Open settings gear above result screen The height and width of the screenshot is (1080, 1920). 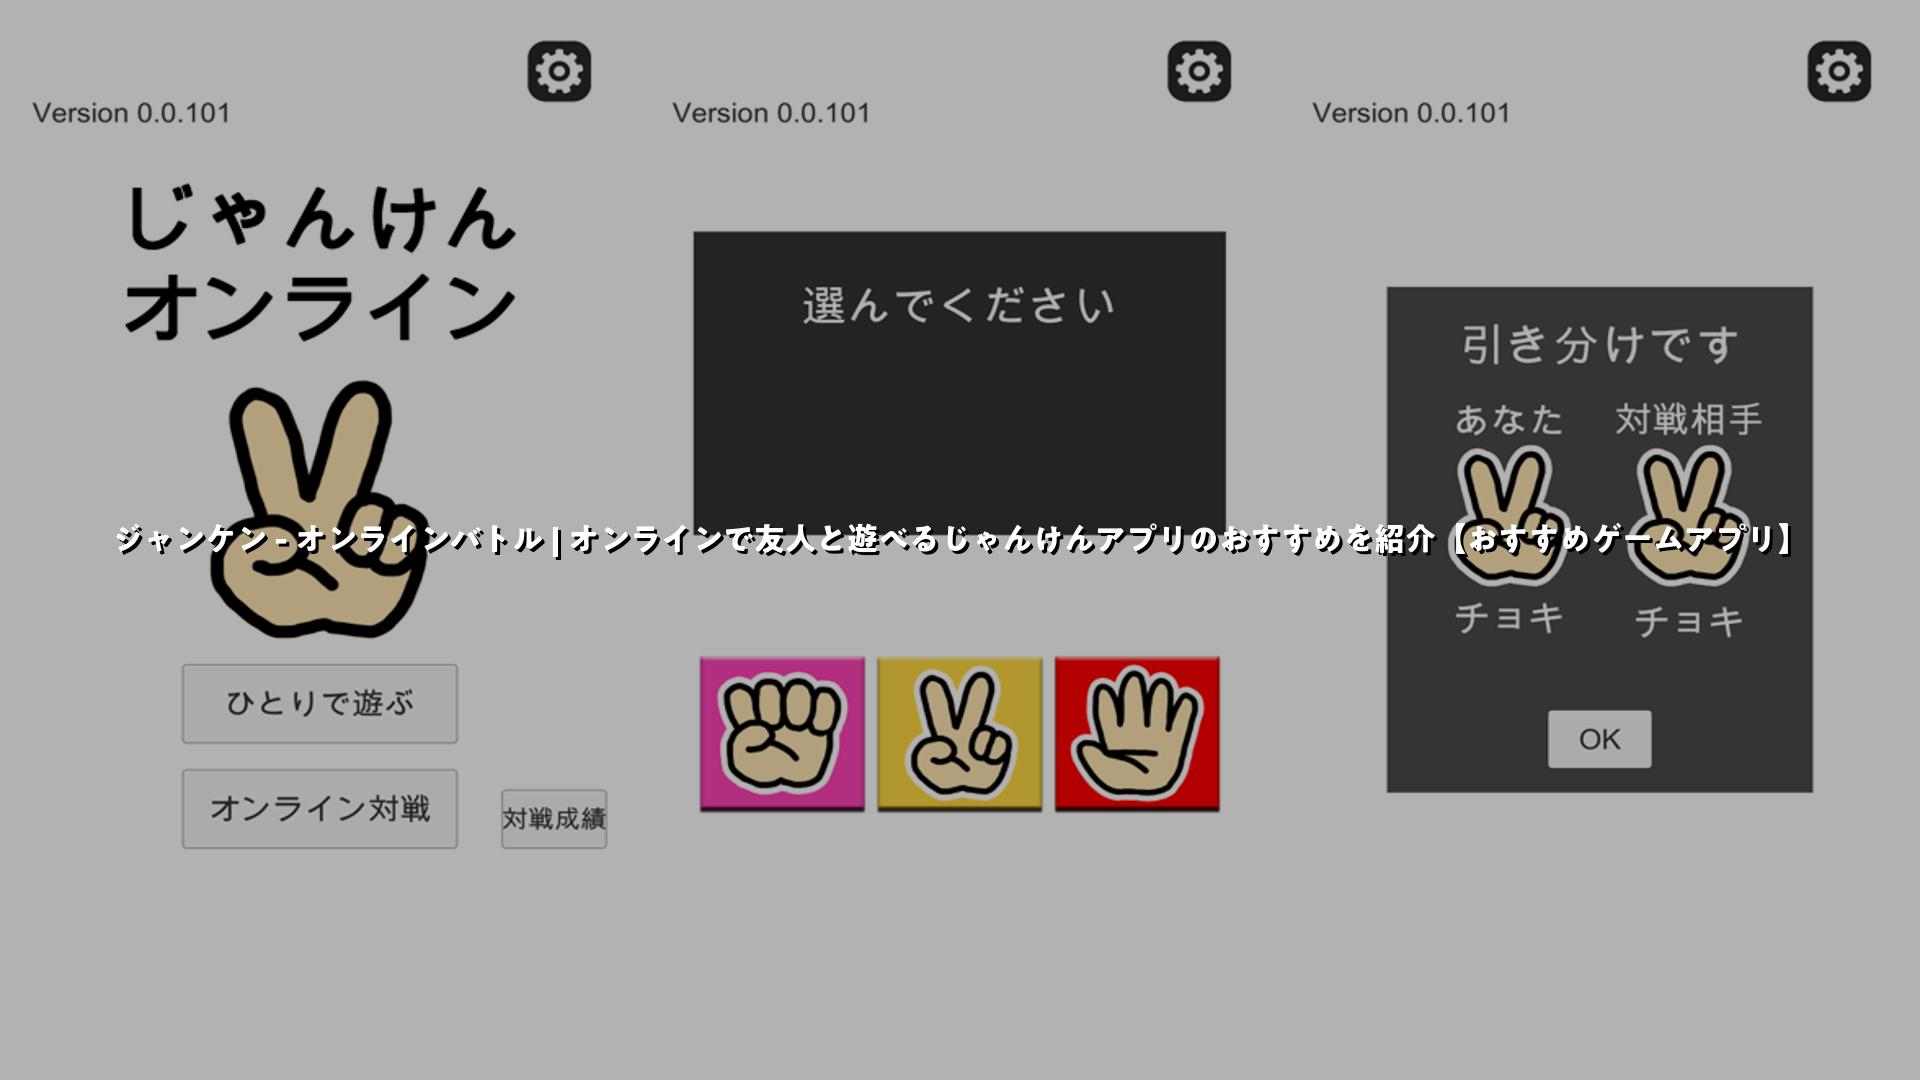pos(1839,71)
